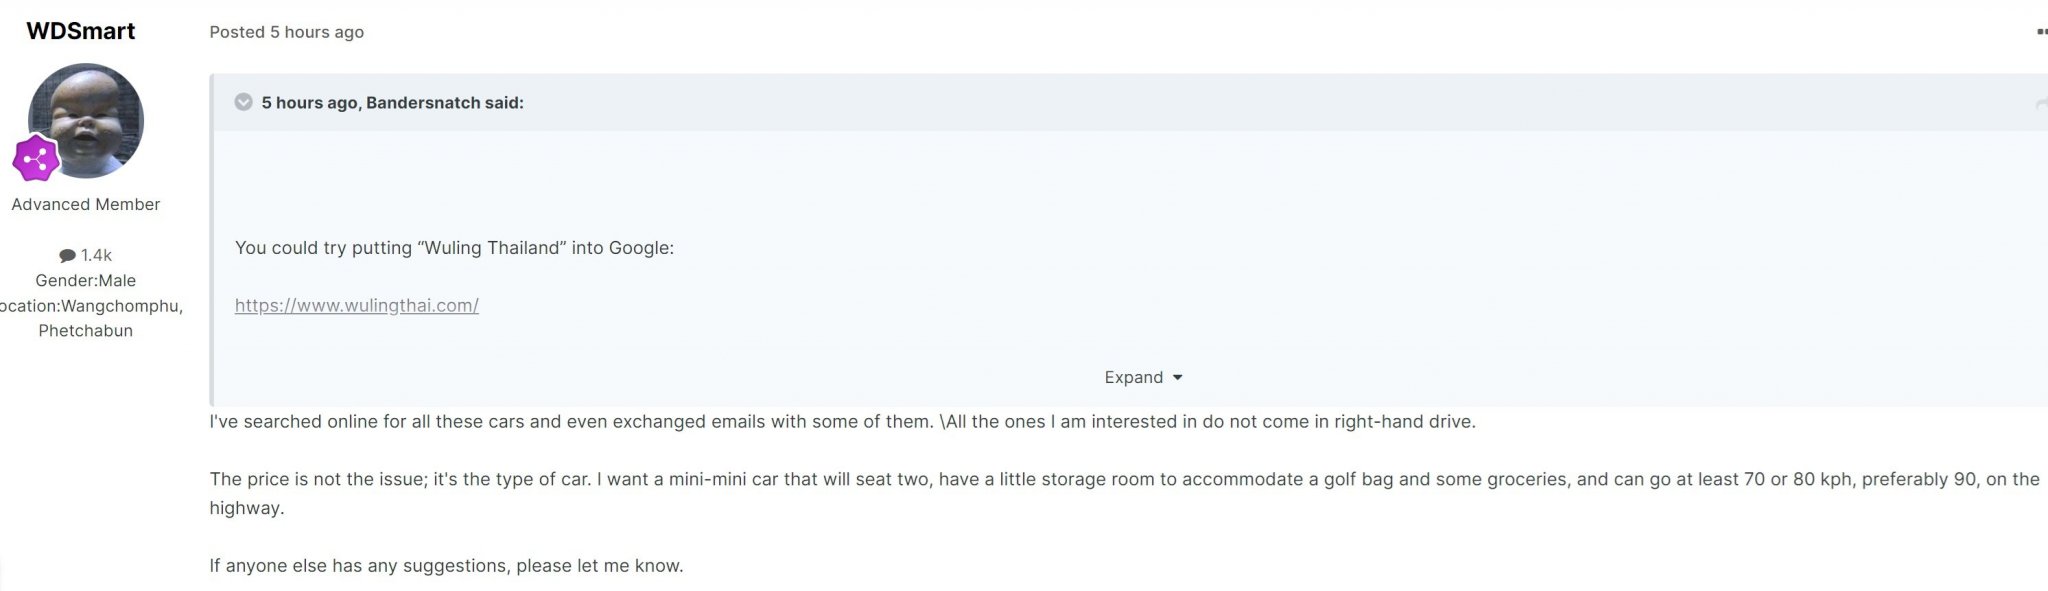The image size is (2048, 591).
Task: Collapse the quote using the circled chevron
Action: (243, 102)
